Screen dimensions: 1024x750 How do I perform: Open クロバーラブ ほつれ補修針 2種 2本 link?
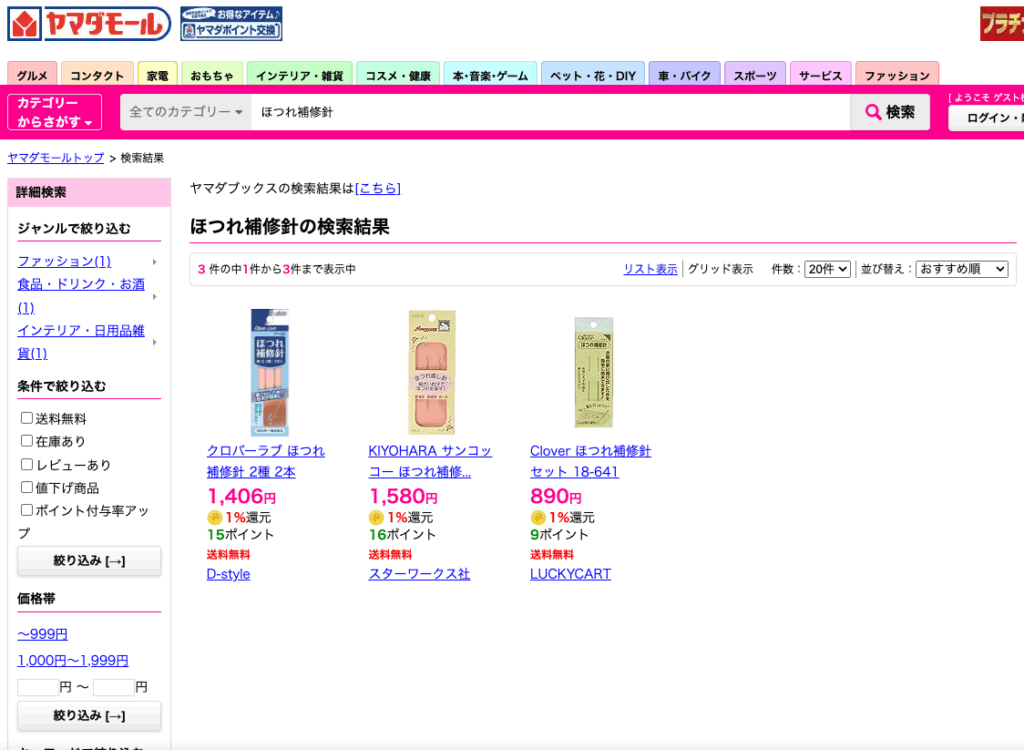(265, 461)
